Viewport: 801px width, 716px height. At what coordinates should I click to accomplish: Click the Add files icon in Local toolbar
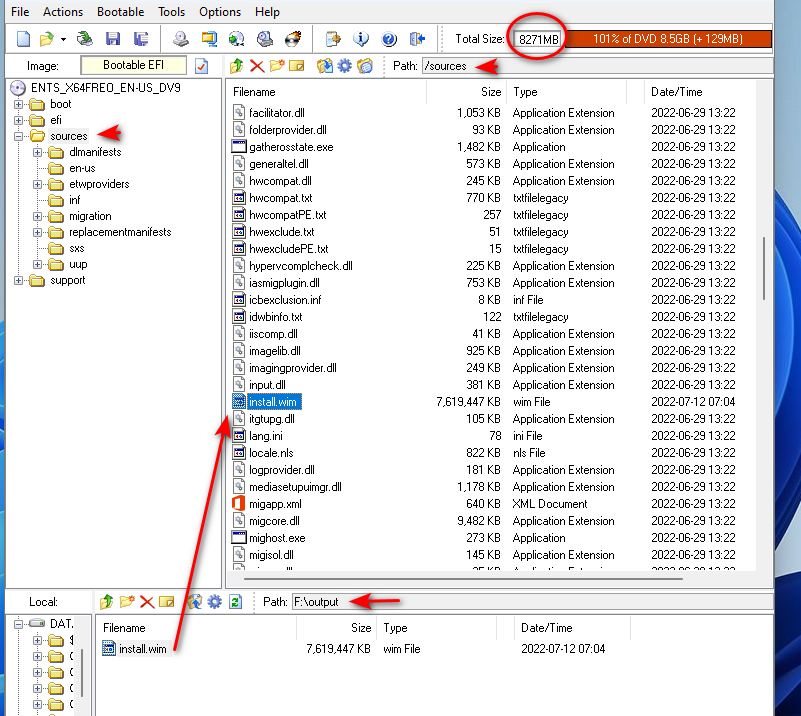click(195, 602)
